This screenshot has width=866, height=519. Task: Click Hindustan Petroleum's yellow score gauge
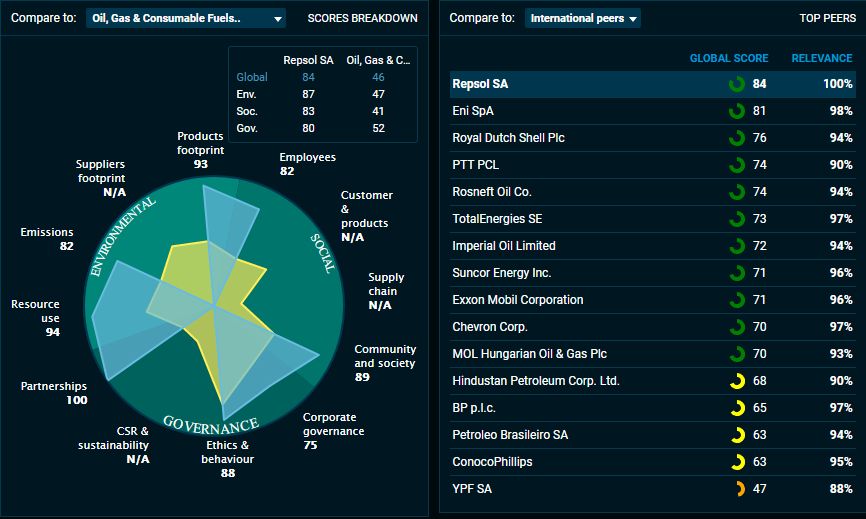(737, 381)
